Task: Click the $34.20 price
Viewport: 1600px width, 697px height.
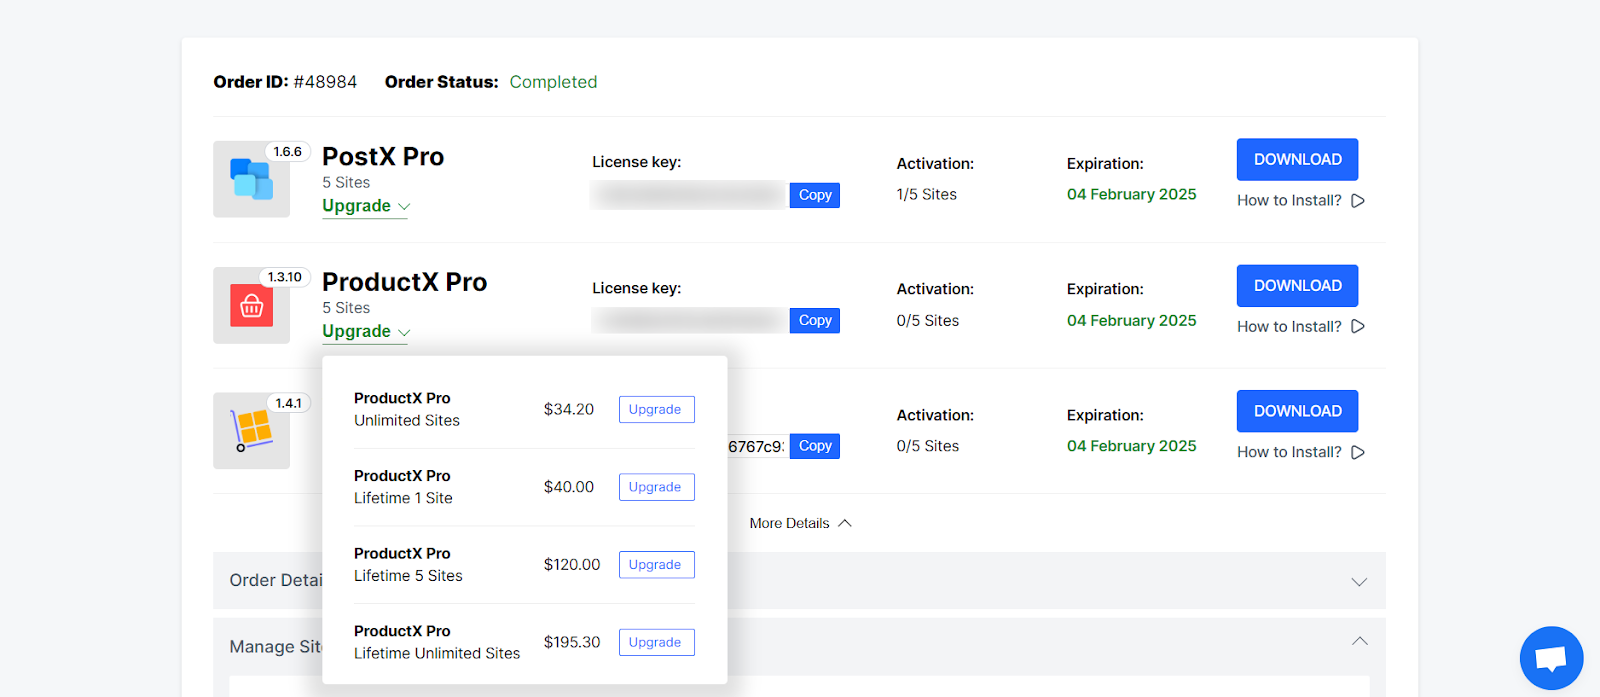Action: point(569,409)
